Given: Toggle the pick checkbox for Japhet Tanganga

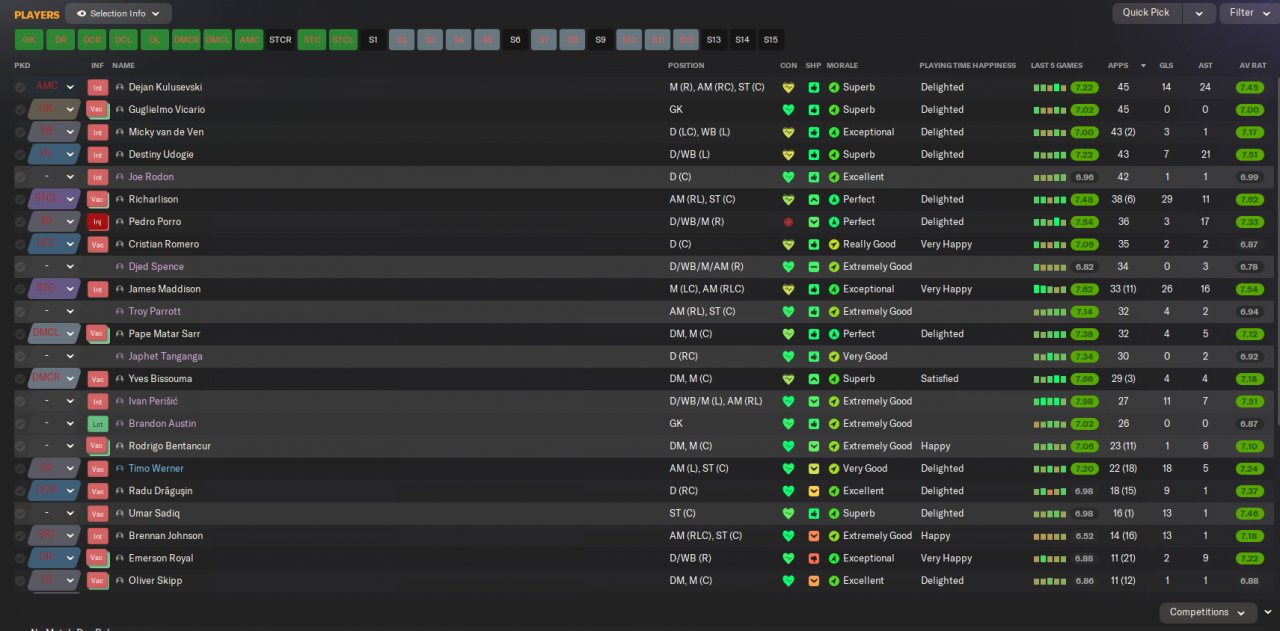Looking at the screenshot, I should tap(20, 357).
